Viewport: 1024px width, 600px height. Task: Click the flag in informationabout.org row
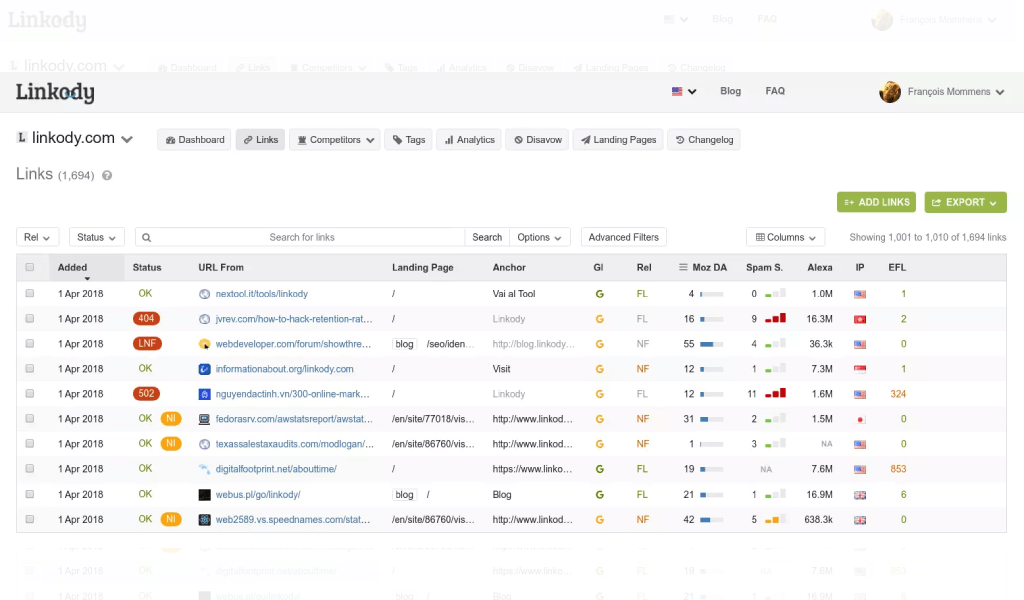860,370
